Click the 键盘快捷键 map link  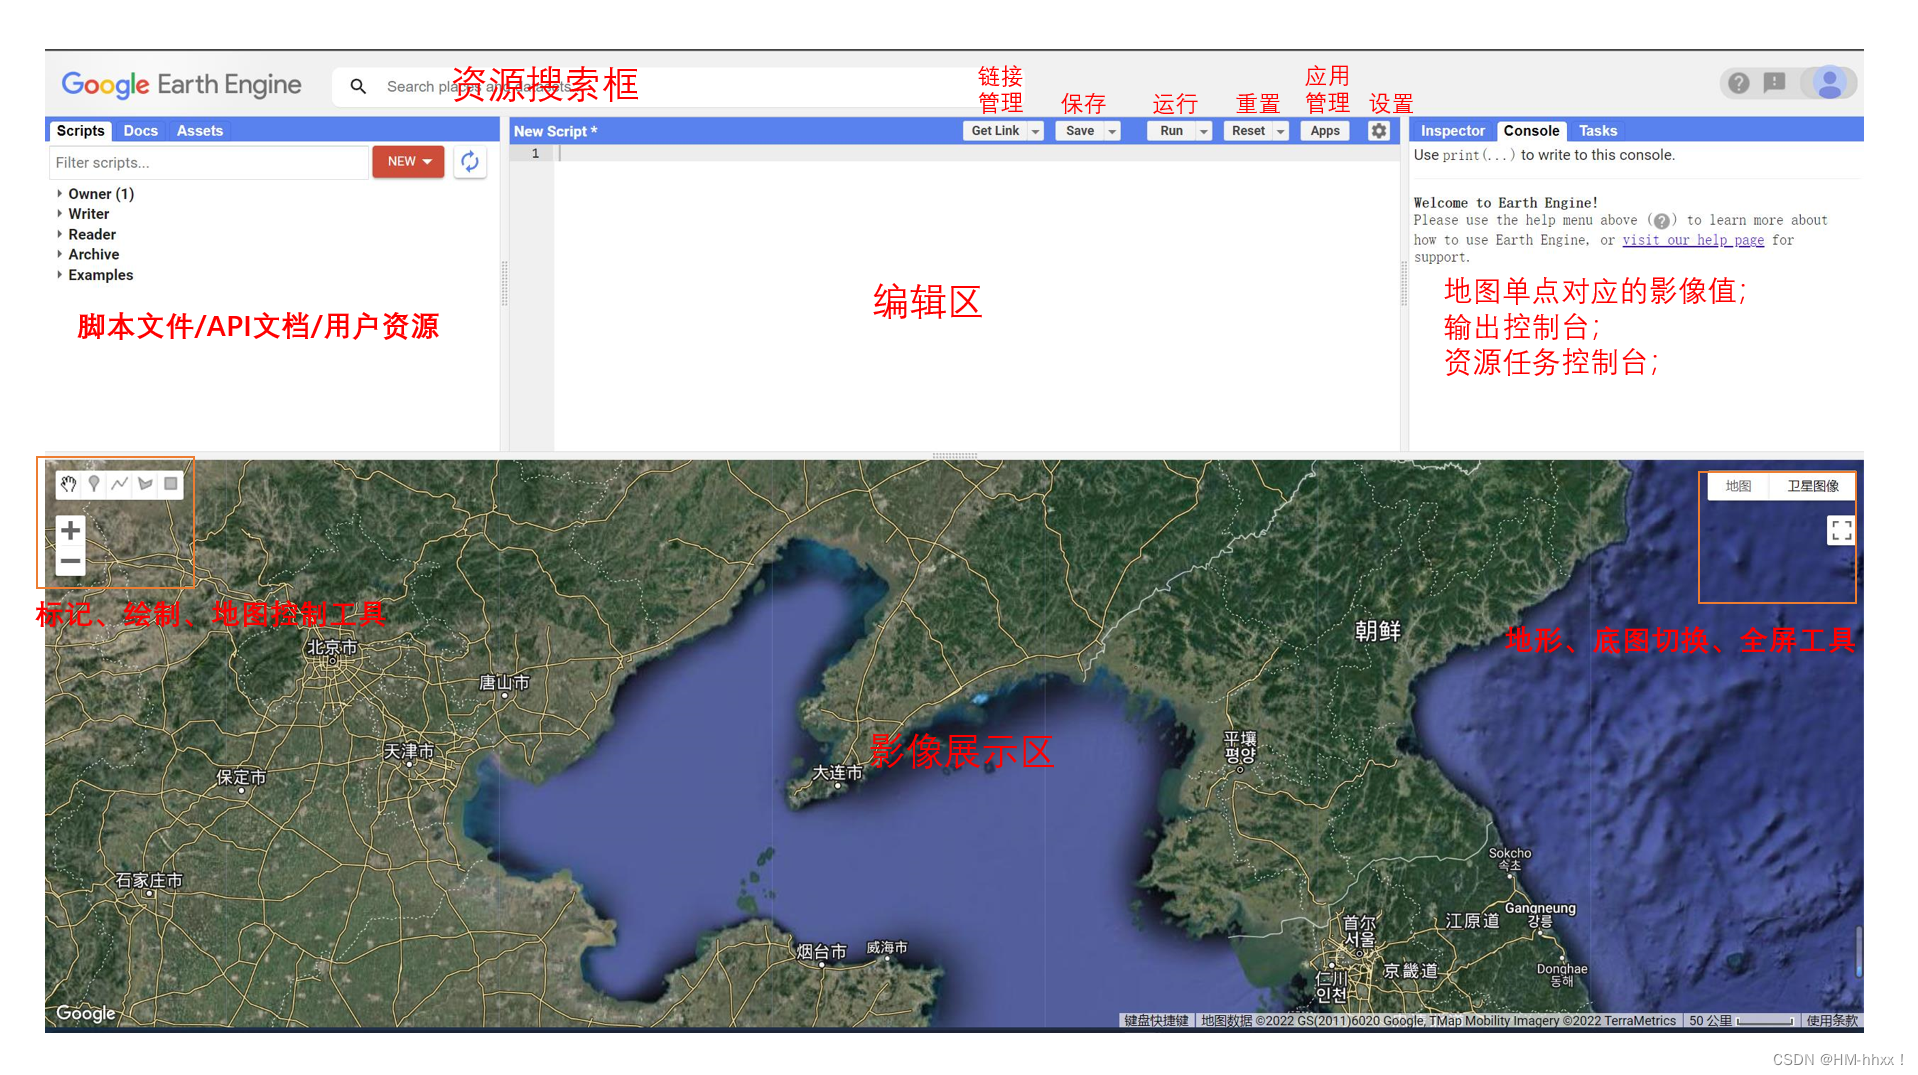coord(1156,1020)
